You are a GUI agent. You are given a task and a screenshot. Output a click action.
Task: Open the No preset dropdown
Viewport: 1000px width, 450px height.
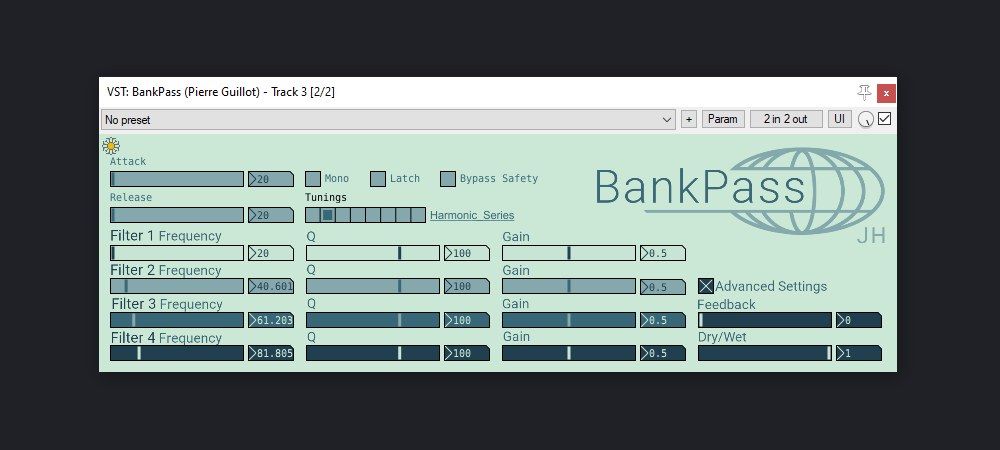pos(388,119)
